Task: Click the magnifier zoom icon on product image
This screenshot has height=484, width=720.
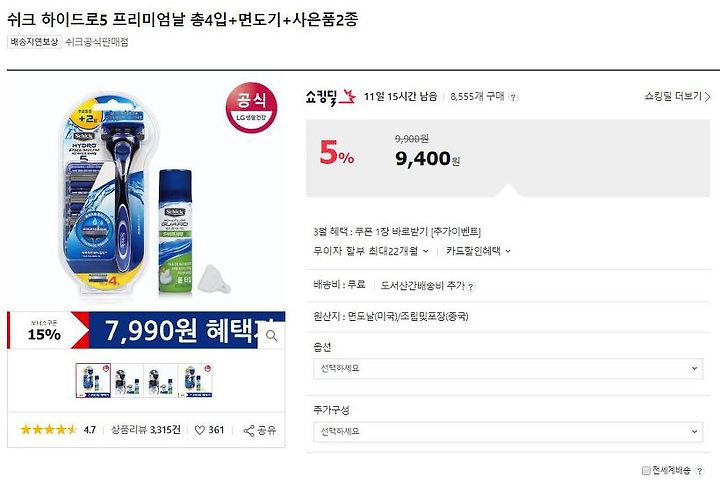Action: coord(271,336)
